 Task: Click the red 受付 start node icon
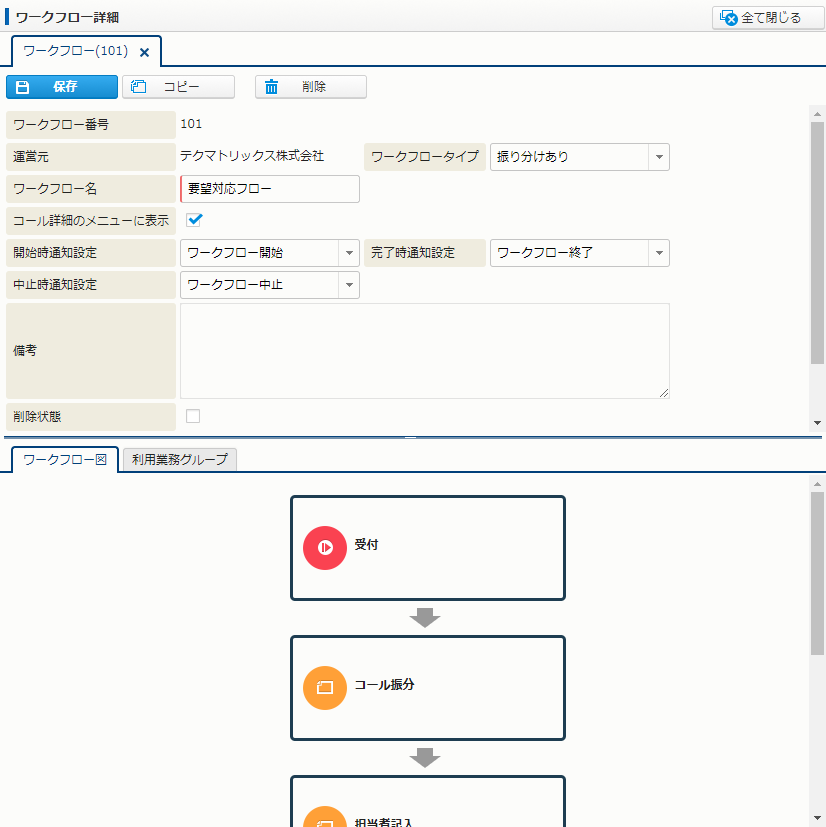pos(325,547)
